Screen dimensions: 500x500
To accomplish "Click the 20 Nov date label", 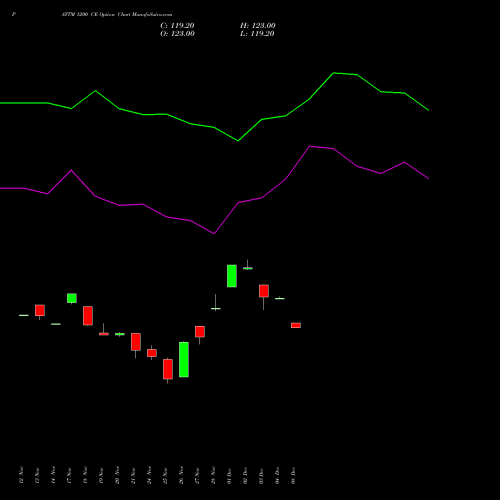I will coord(117,475).
